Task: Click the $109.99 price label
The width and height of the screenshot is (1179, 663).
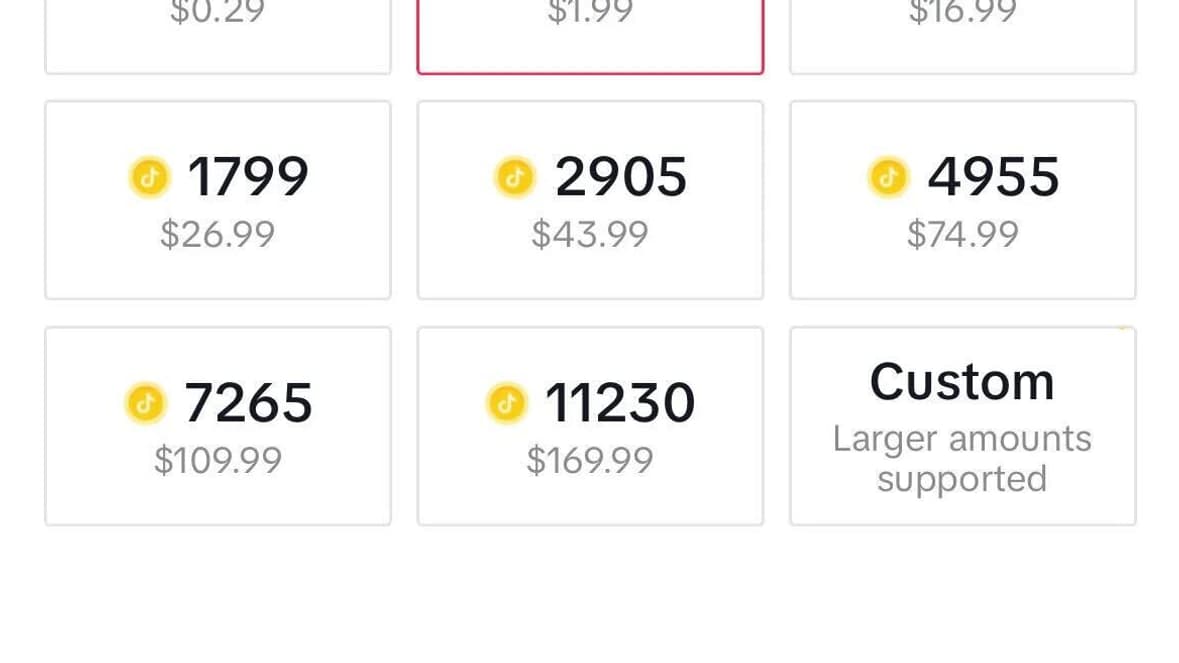Action: [217, 459]
